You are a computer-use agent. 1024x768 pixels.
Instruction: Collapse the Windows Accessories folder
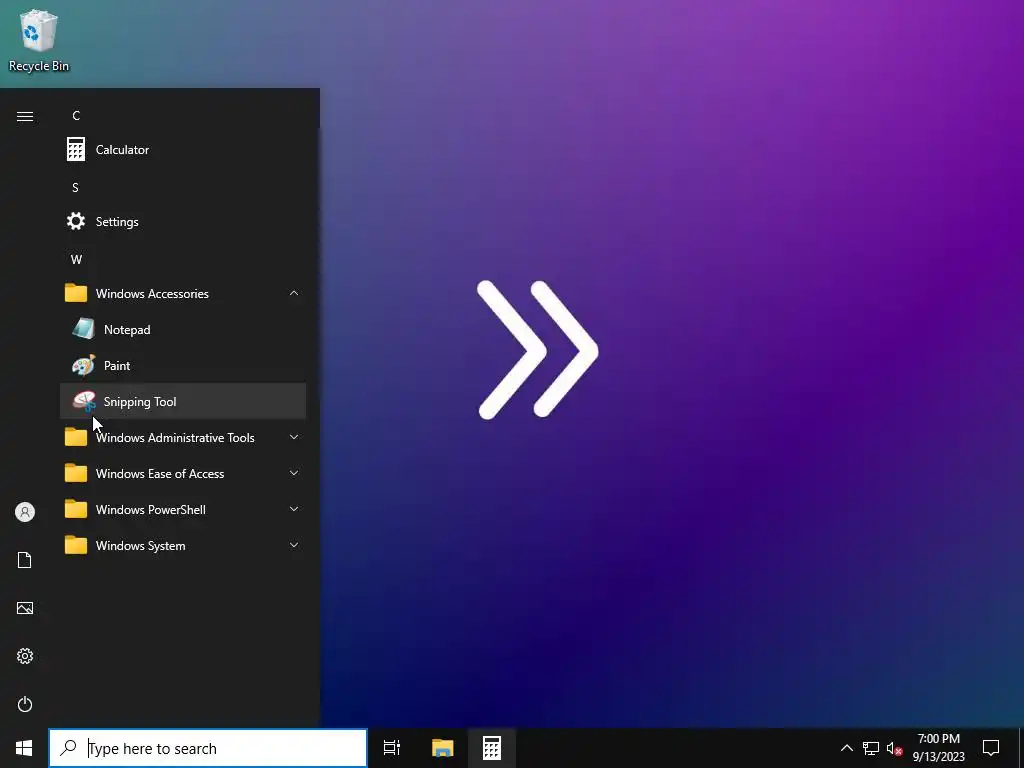pyautogui.click(x=294, y=293)
